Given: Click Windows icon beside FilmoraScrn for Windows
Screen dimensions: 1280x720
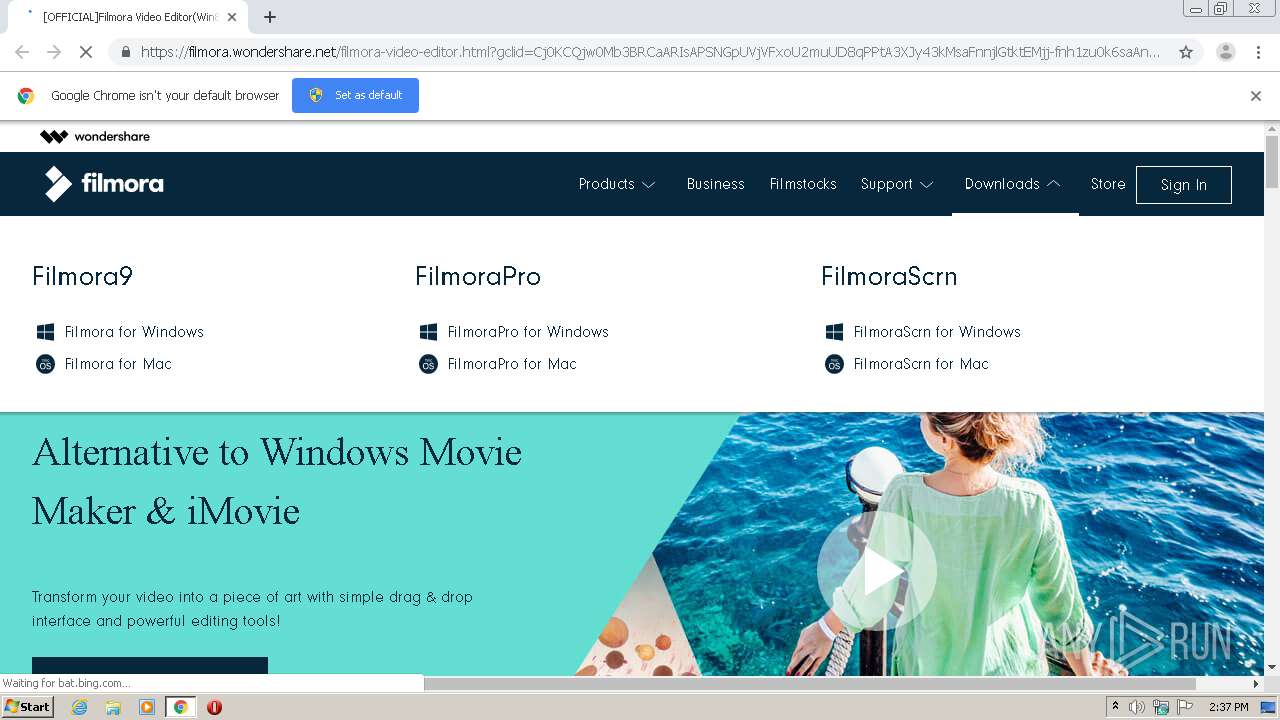Looking at the screenshot, I should click(834, 332).
